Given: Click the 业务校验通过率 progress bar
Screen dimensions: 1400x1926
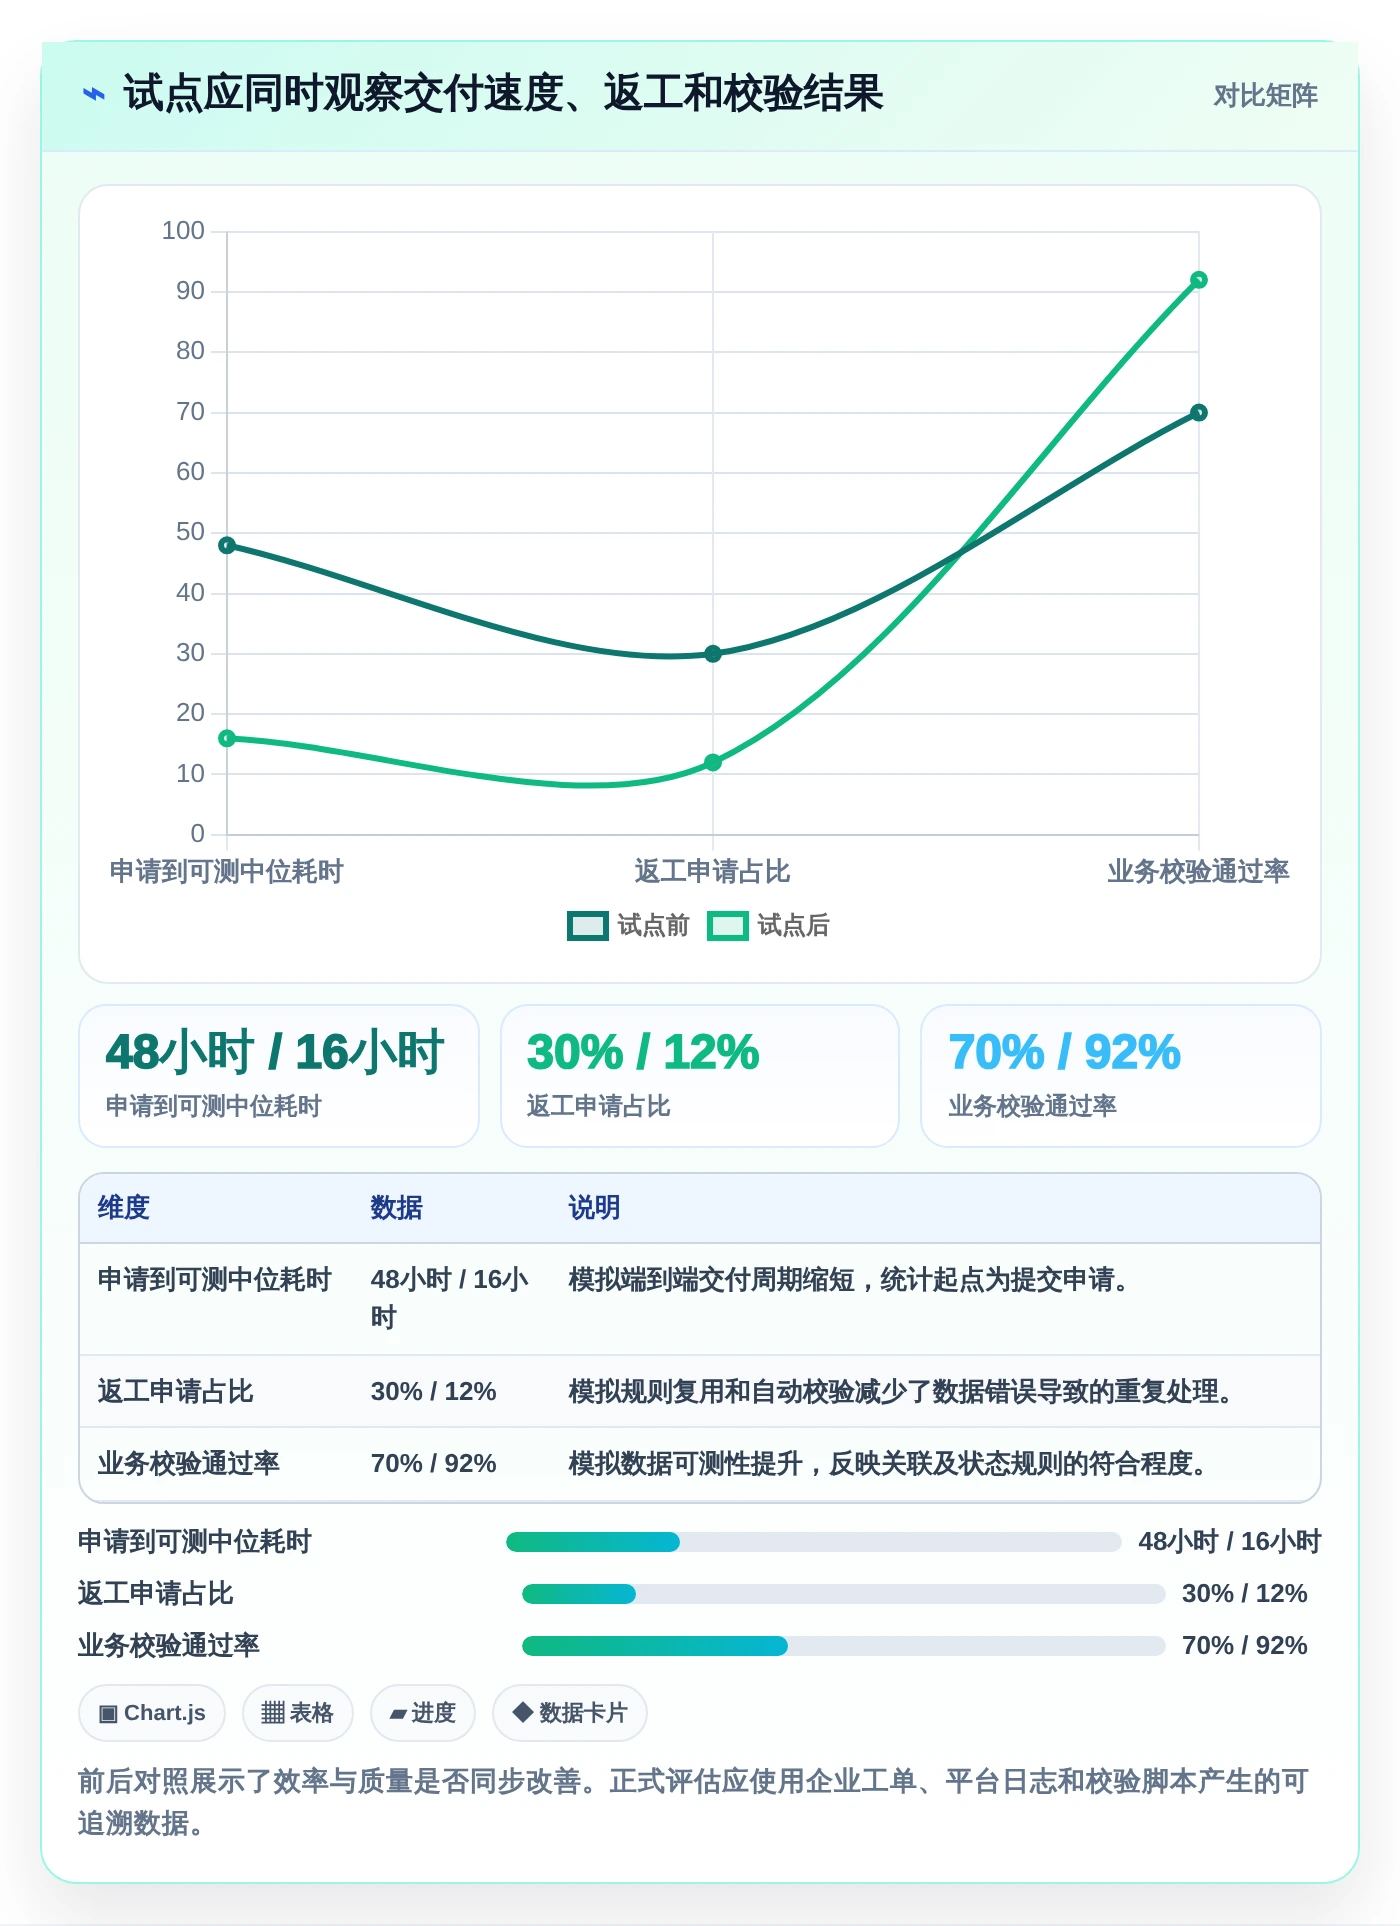Looking at the screenshot, I should pyautogui.click(x=844, y=1646).
